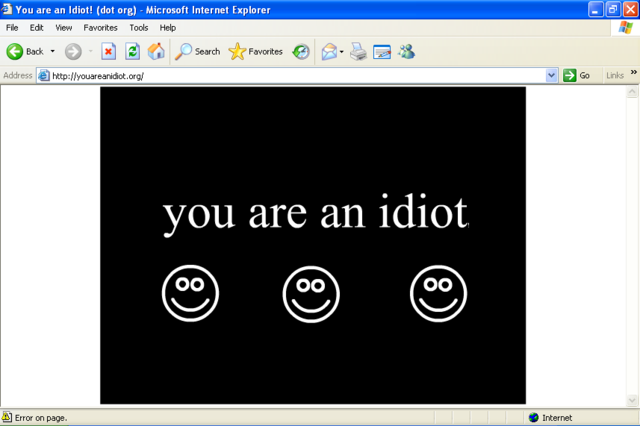Open the View menu
This screenshot has height=426, width=640.
pos(64,28)
